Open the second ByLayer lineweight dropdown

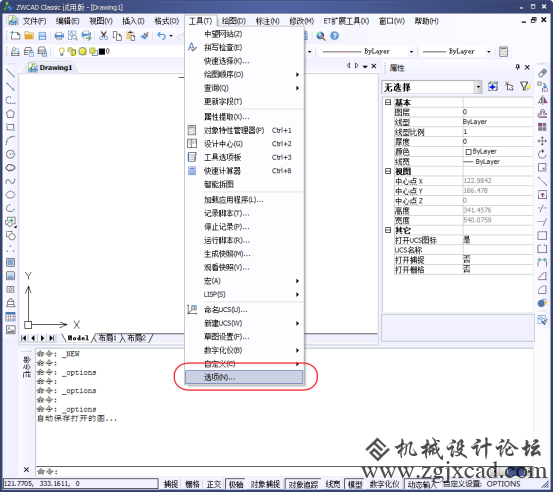pos(489,52)
